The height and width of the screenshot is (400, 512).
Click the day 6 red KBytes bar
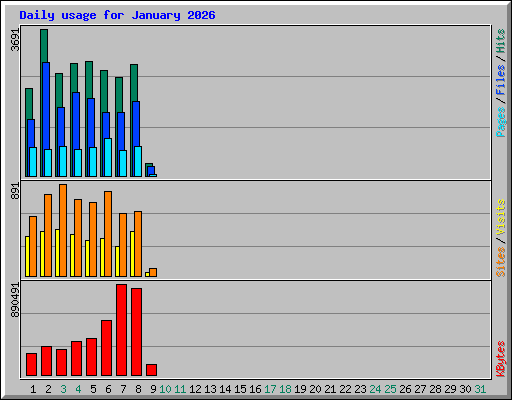106,348
